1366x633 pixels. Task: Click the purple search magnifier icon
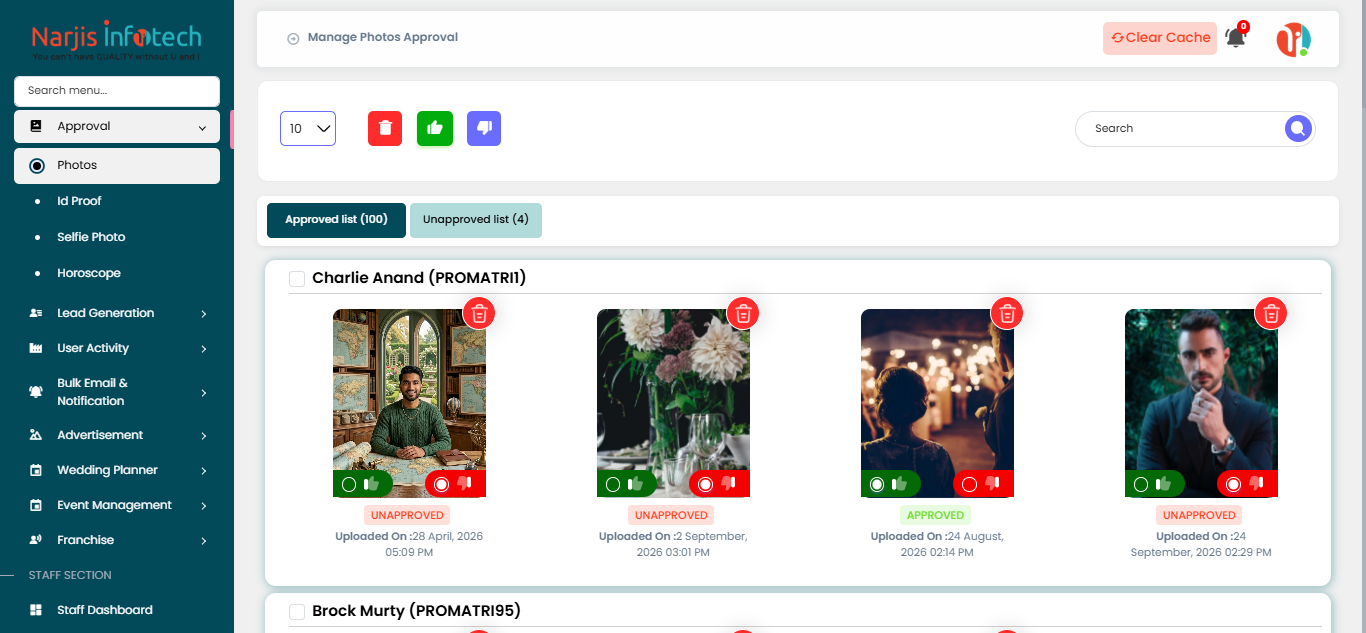1298,128
